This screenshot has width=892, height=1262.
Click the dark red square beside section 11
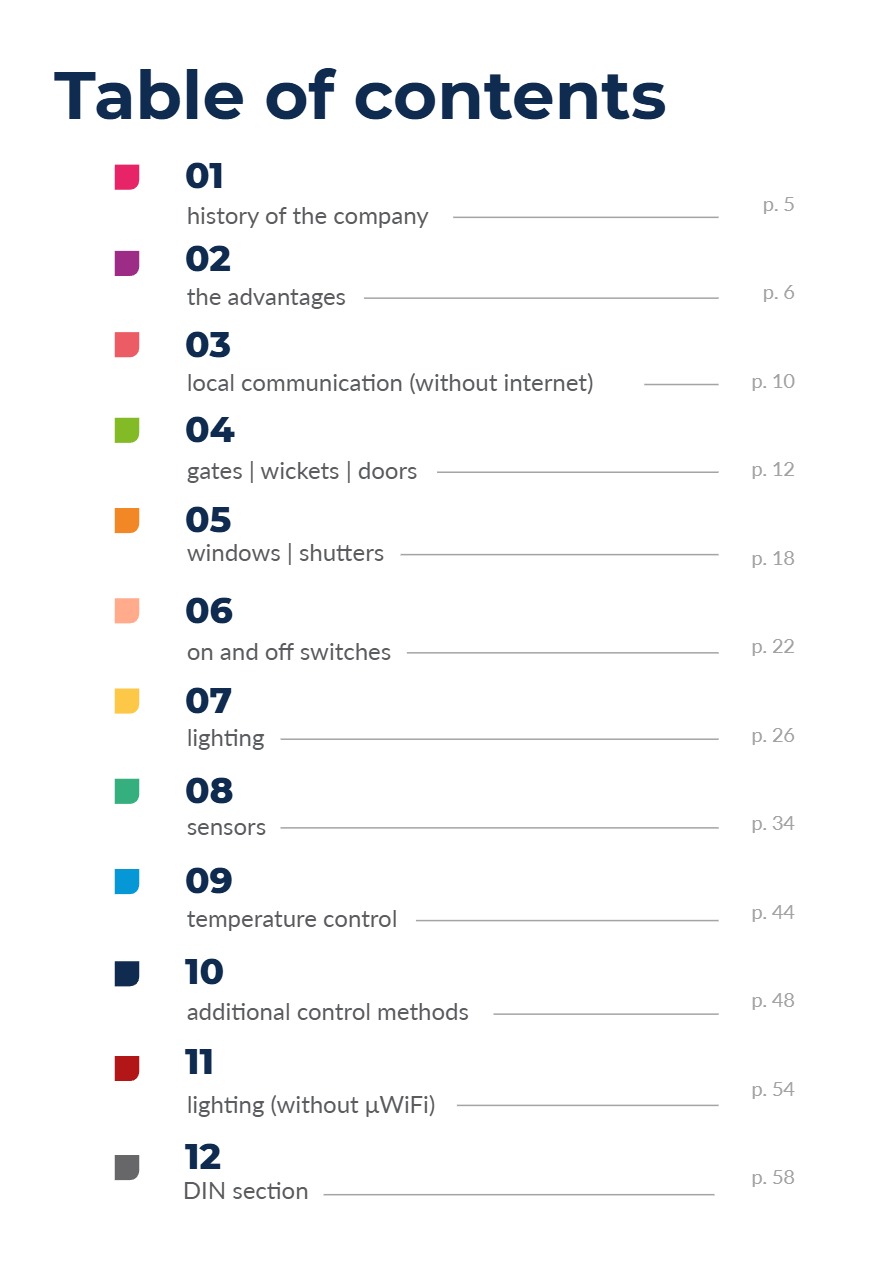pyautogui.click(x=127, y=1068)
